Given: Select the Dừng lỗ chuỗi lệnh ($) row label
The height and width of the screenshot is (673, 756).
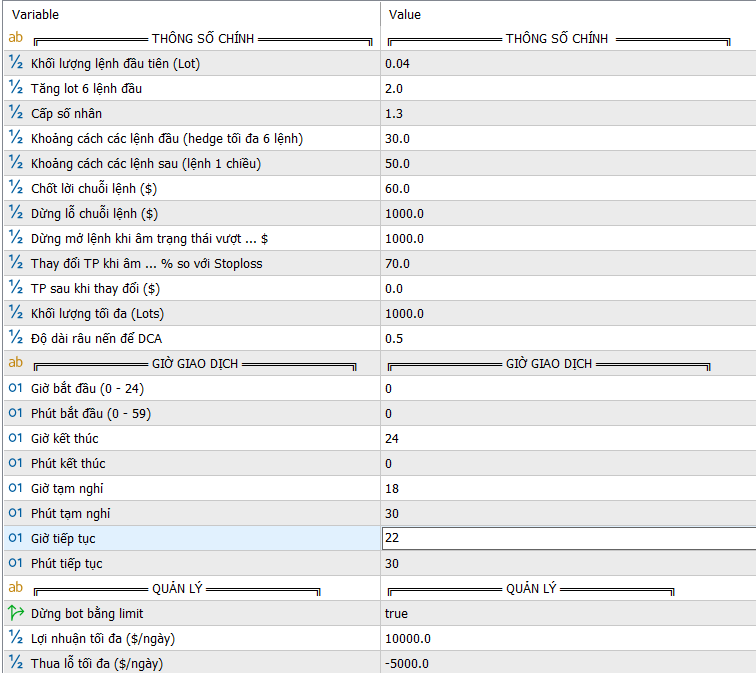Looking at the screenshot, I should click(x=94, y=214).
